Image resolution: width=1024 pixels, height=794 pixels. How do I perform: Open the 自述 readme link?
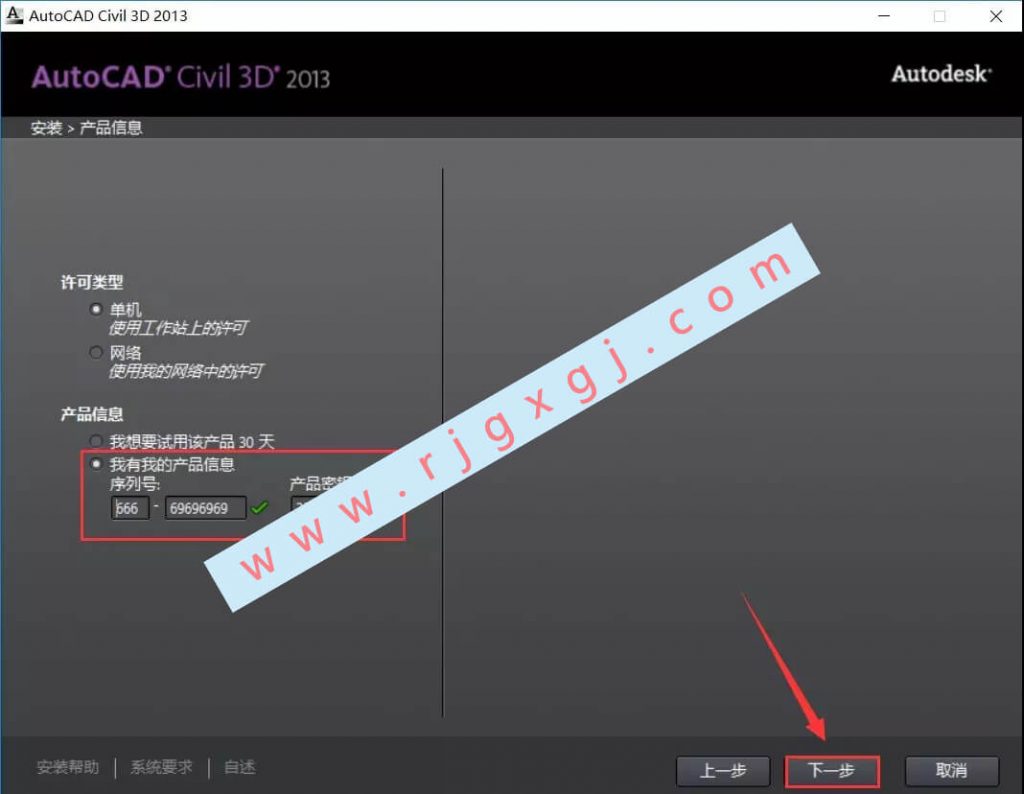pyautogui.click(x=240, y=767)
